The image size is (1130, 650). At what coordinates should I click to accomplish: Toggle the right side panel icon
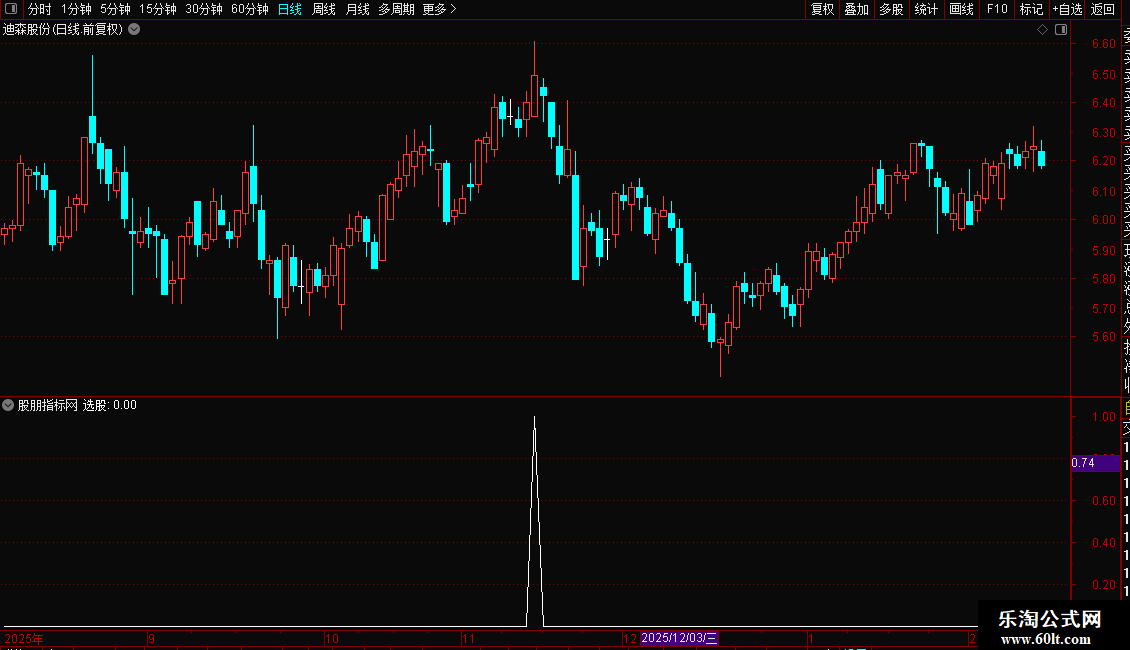[1061, 30]
